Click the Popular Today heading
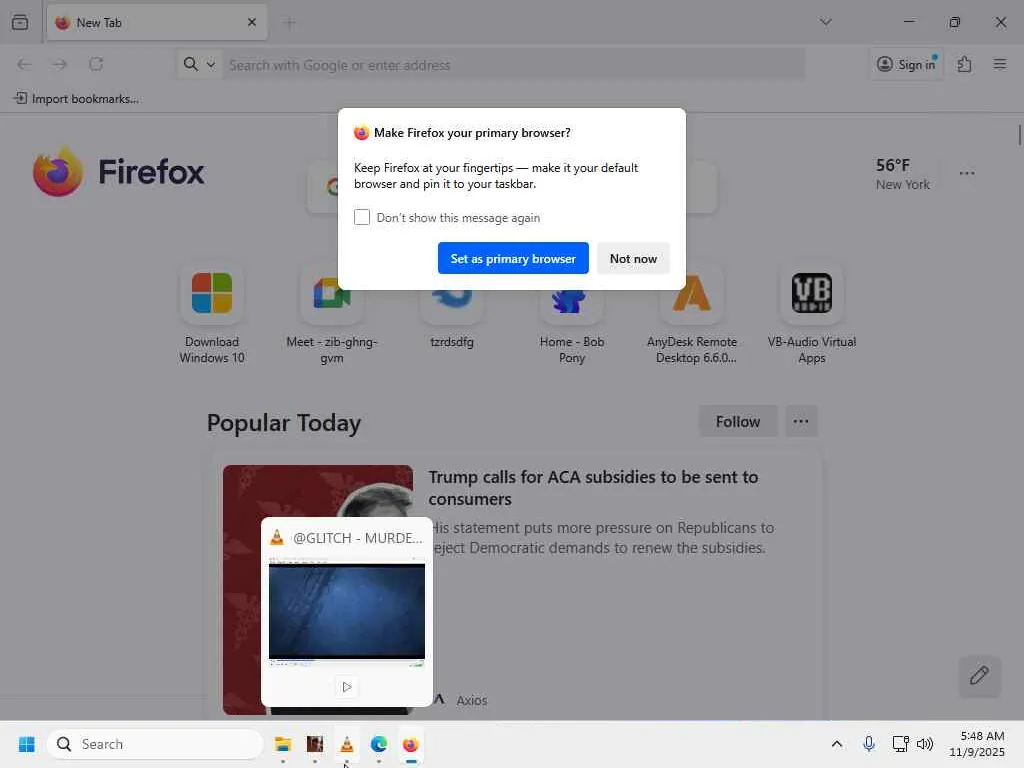1024x768 pixels. [x=284, y=423]
